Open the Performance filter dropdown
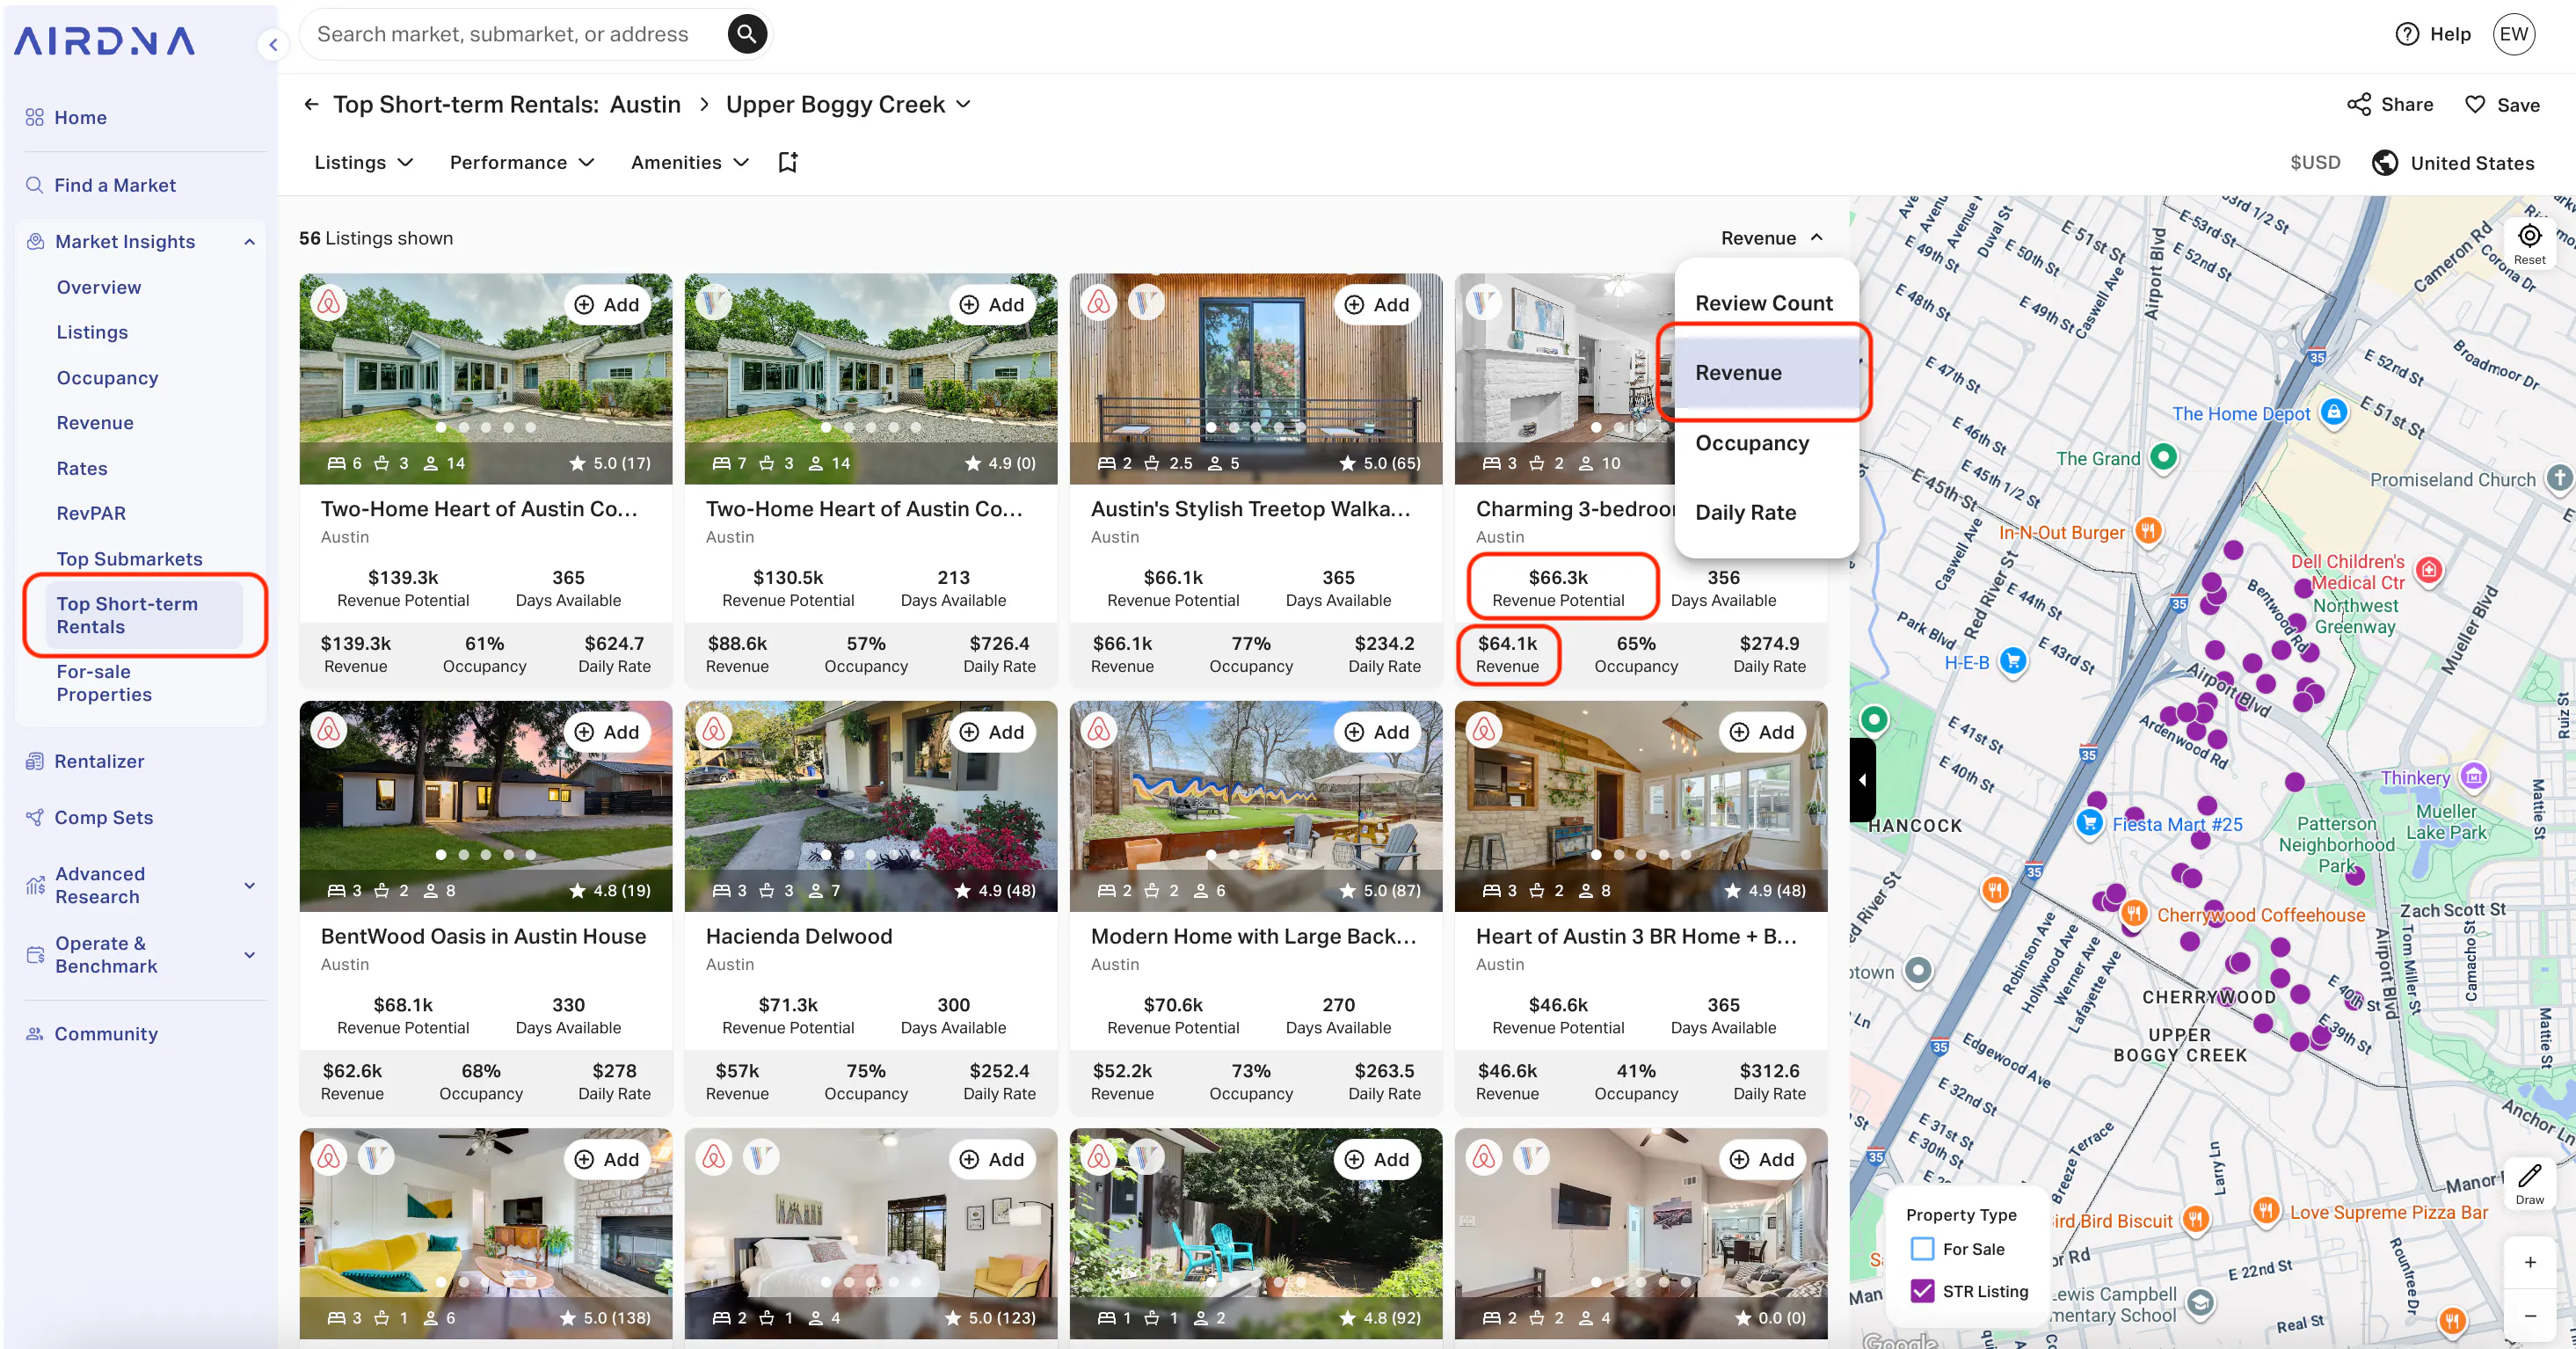Screen dimensions: 2576x1349 (x=522, y=162)
